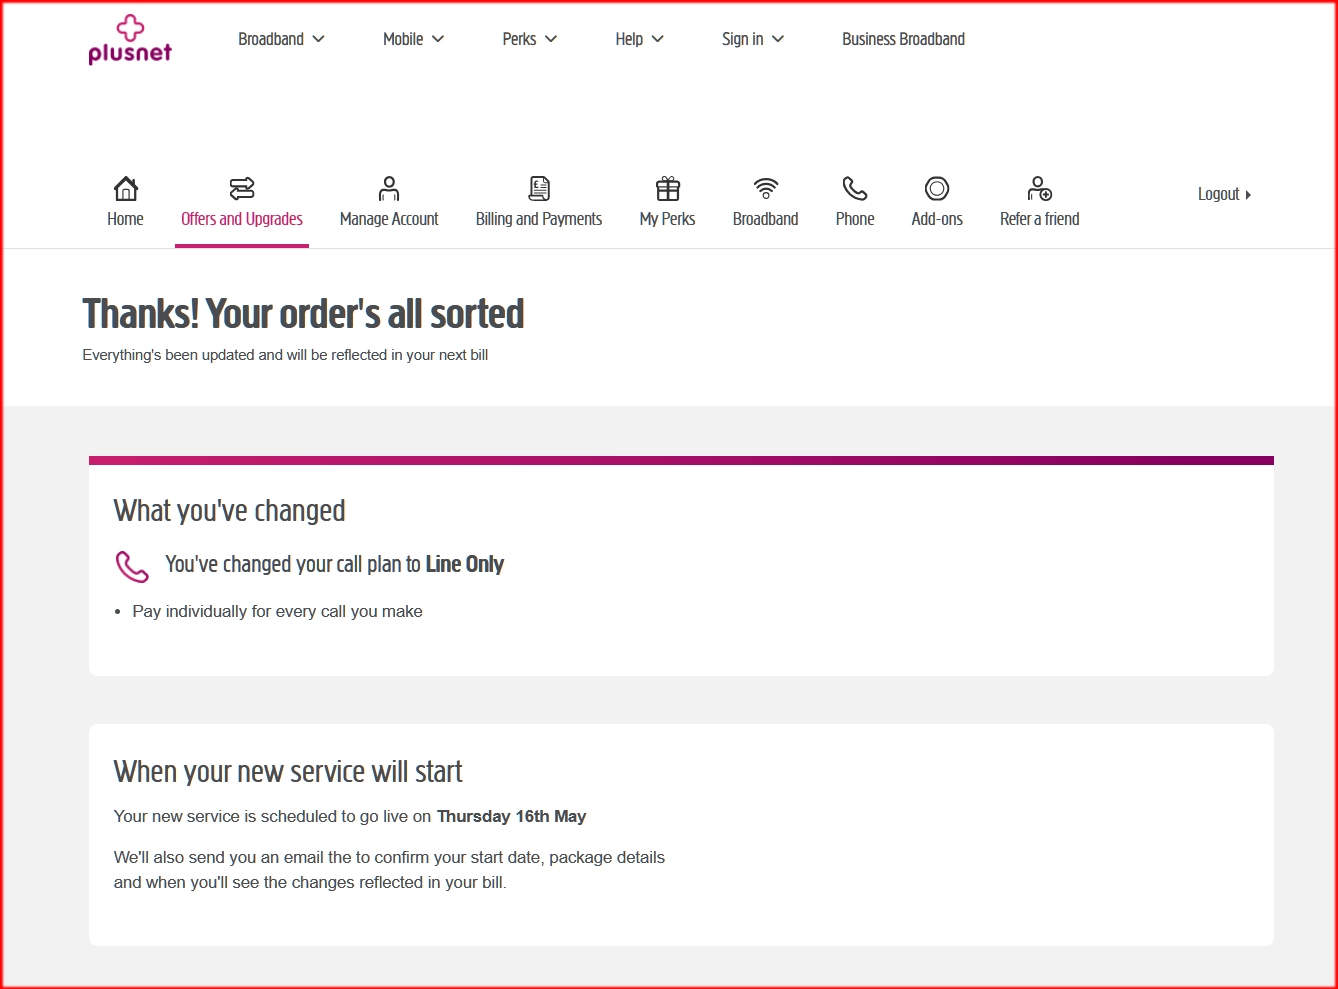Click the Offers and Upgrades arrows icon
Viewport: 1338px width, 989px height.
pos(242,188)
